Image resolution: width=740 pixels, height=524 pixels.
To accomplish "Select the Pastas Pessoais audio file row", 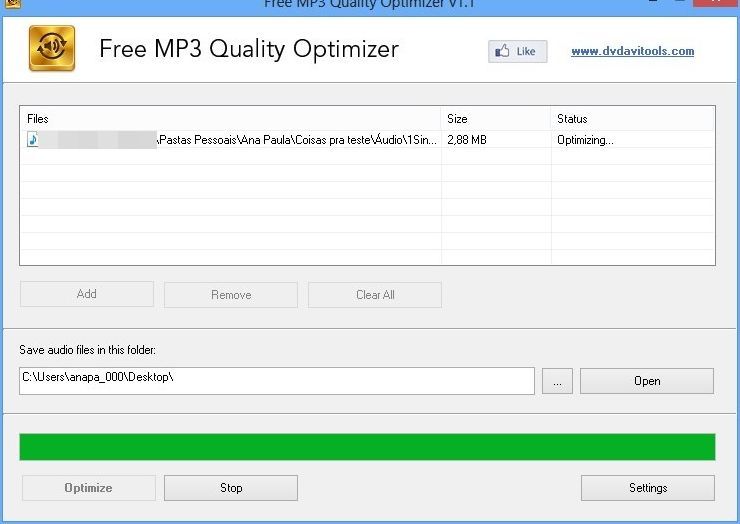I will tap(367, 140).
